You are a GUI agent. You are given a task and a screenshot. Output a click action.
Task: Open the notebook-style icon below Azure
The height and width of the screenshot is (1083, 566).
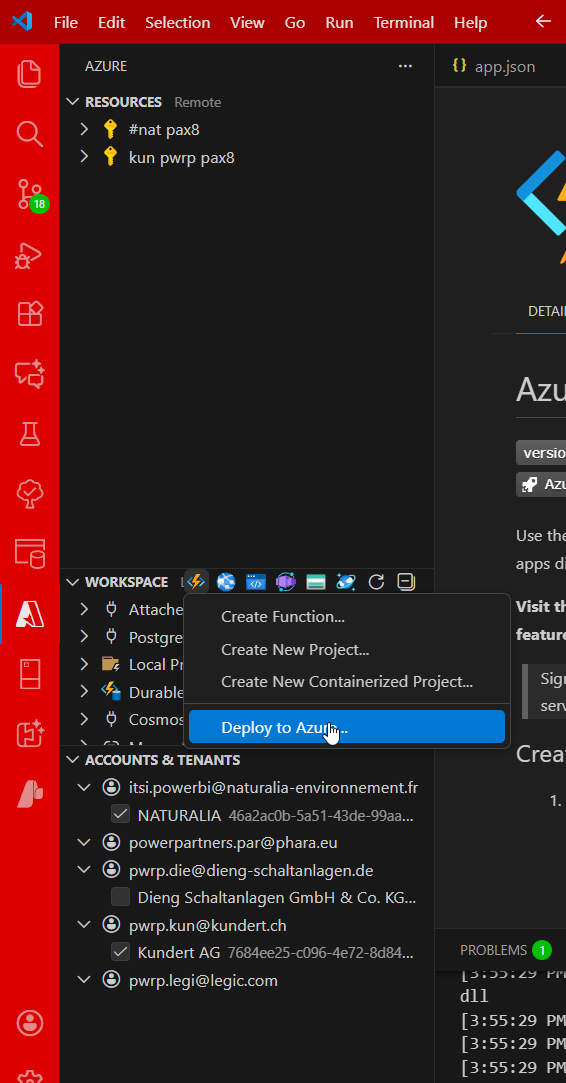click(x=29, y=673)
